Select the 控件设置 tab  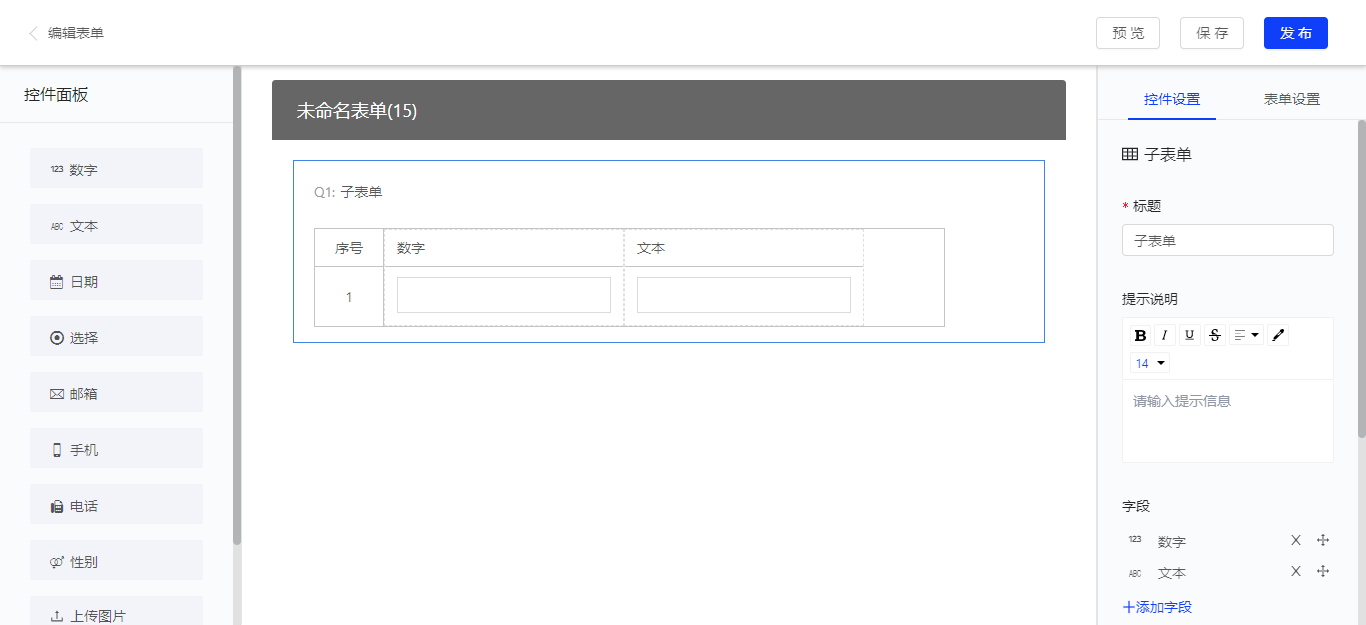click(x=1172, y=99)
